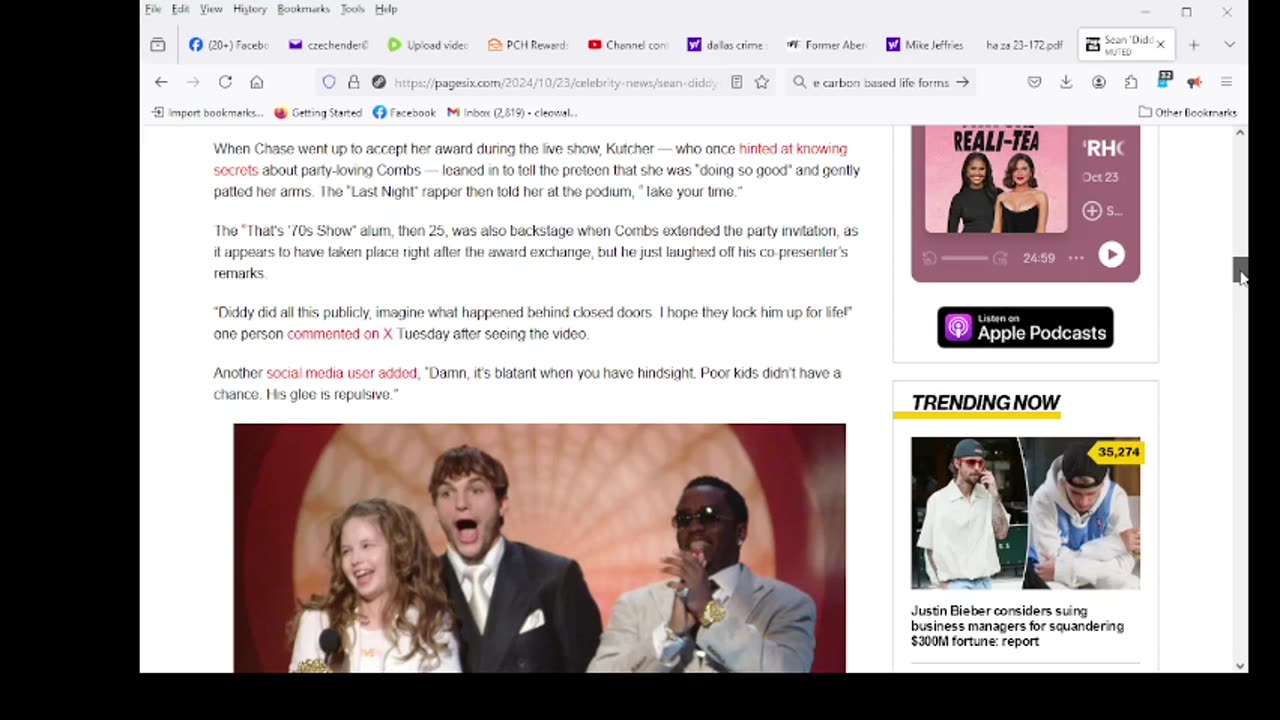This screenshot has height=720, width=1280.
Task: Open the podcast player more options dots
Action: point(1076,258)
